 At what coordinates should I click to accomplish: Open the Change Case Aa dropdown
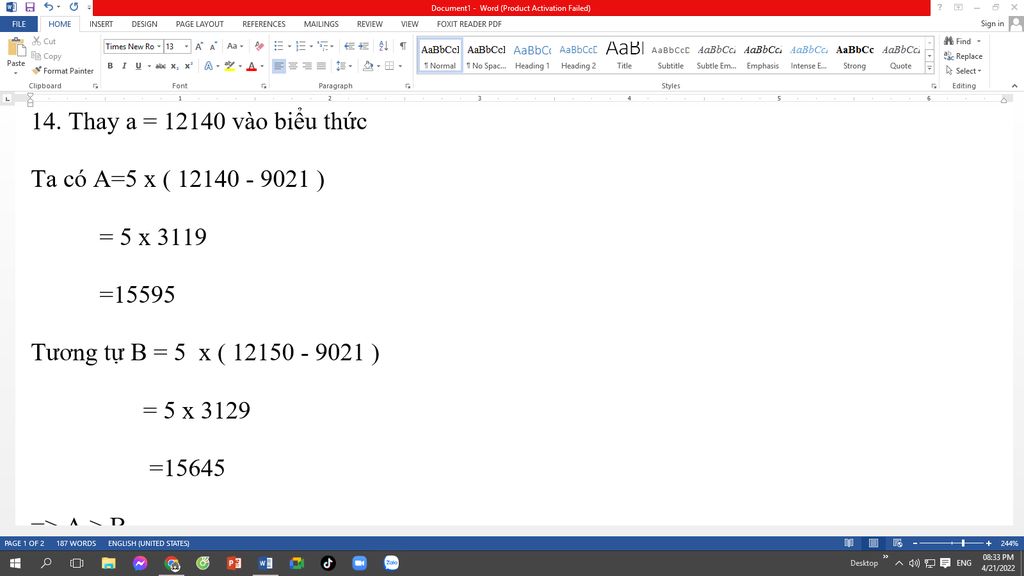(234, 46)
